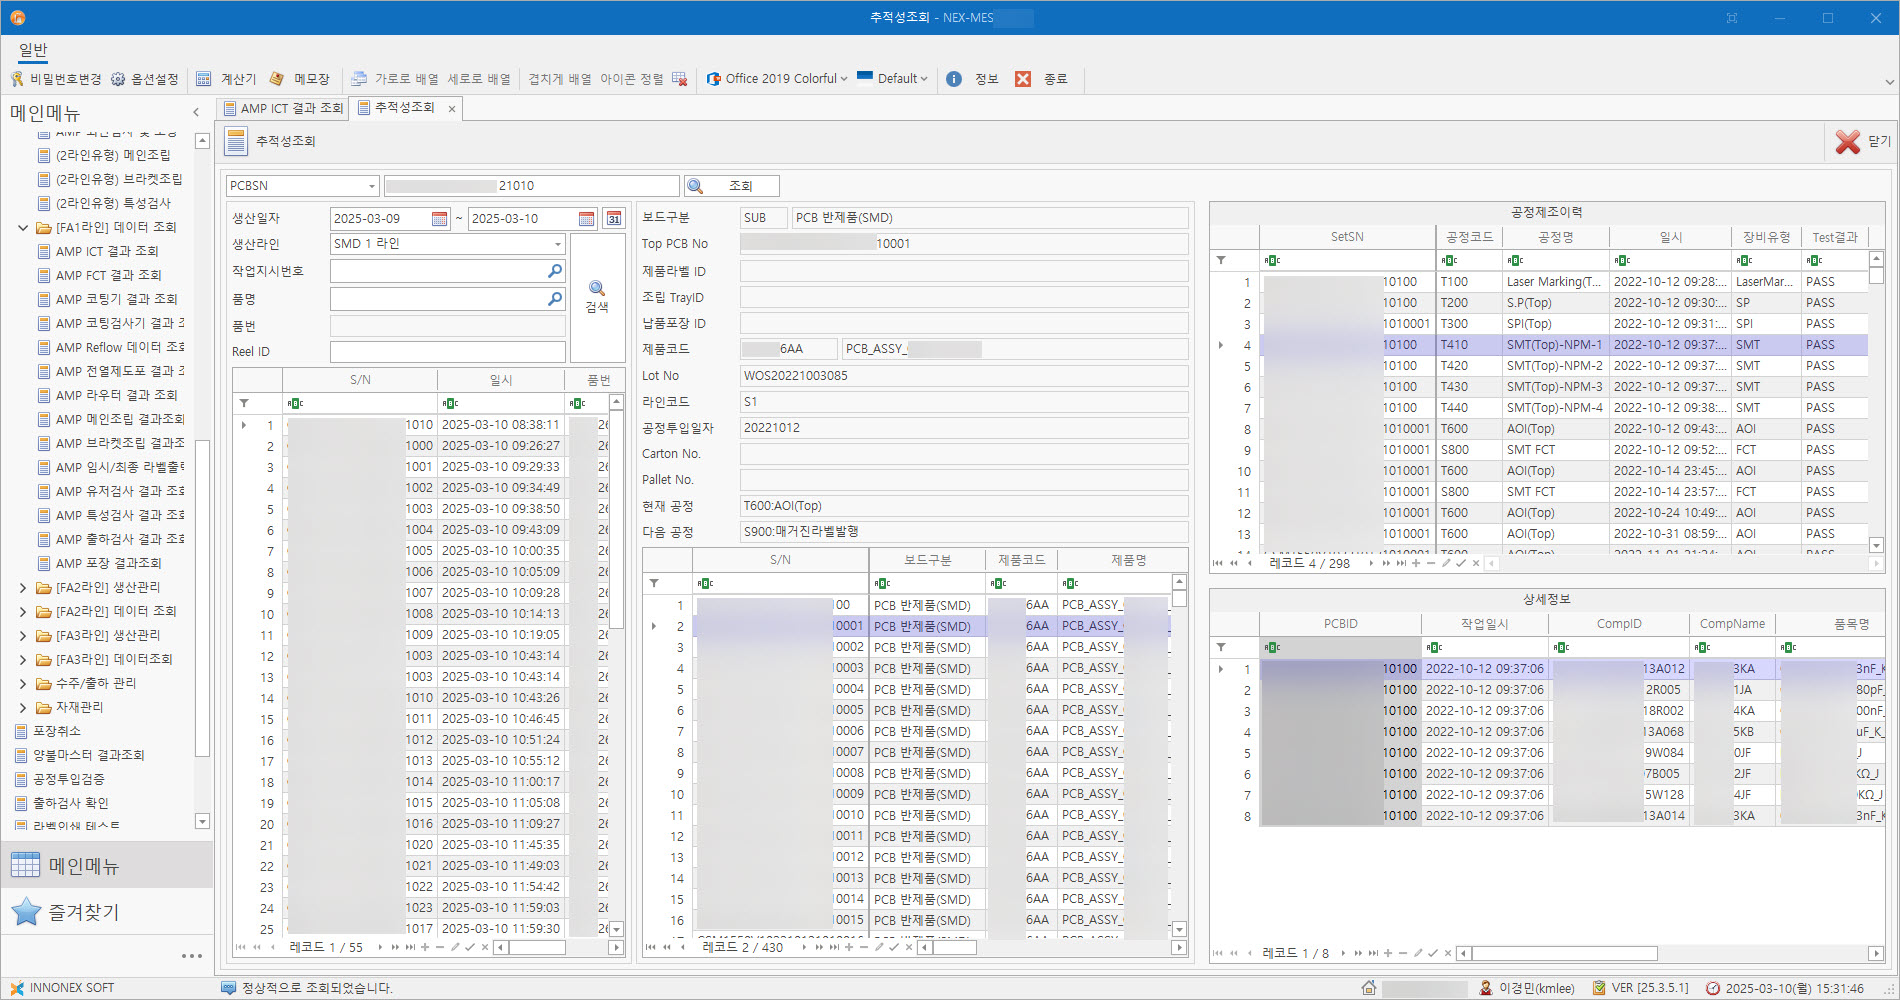
Task: Click the password change (비밀번호변경) icon
Action: coord(17,79)
